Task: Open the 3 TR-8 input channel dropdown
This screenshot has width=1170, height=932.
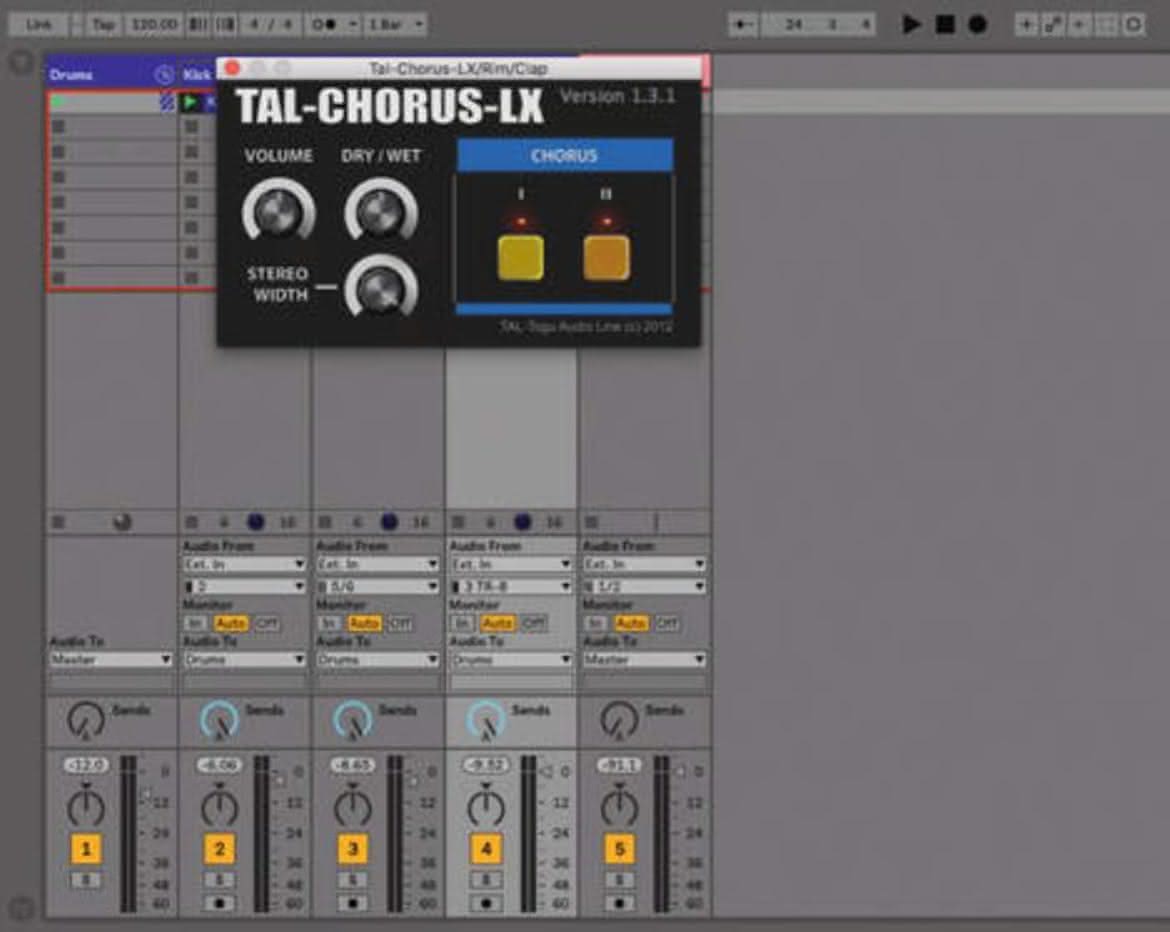Action: [x=512, y=587]
